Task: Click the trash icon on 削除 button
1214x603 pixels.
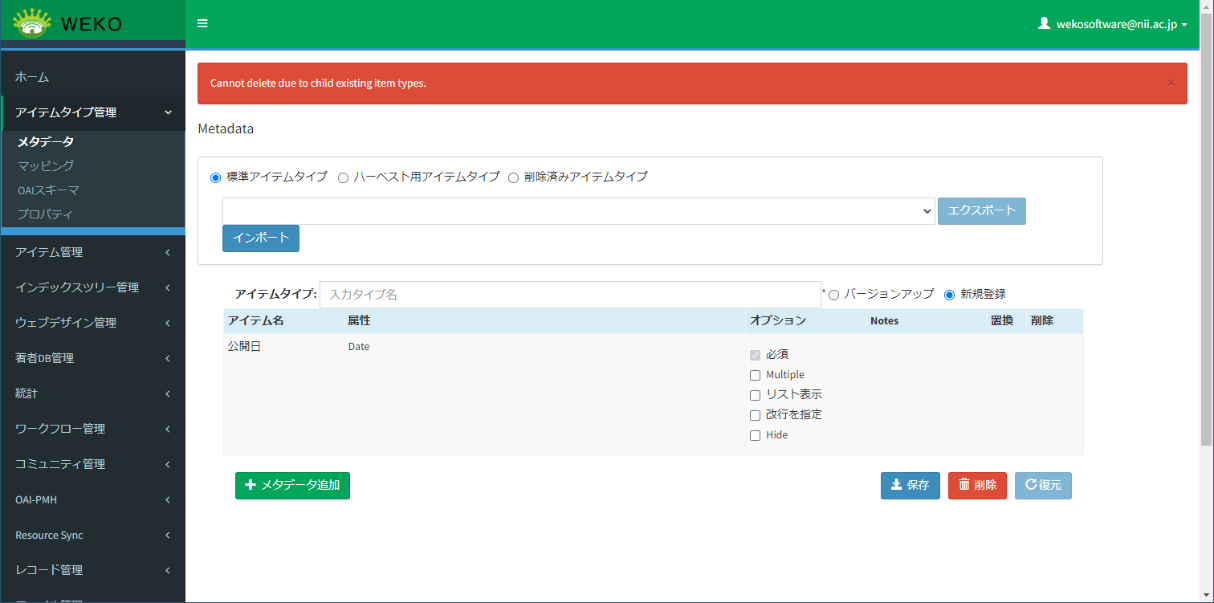Action: (964, 485)
